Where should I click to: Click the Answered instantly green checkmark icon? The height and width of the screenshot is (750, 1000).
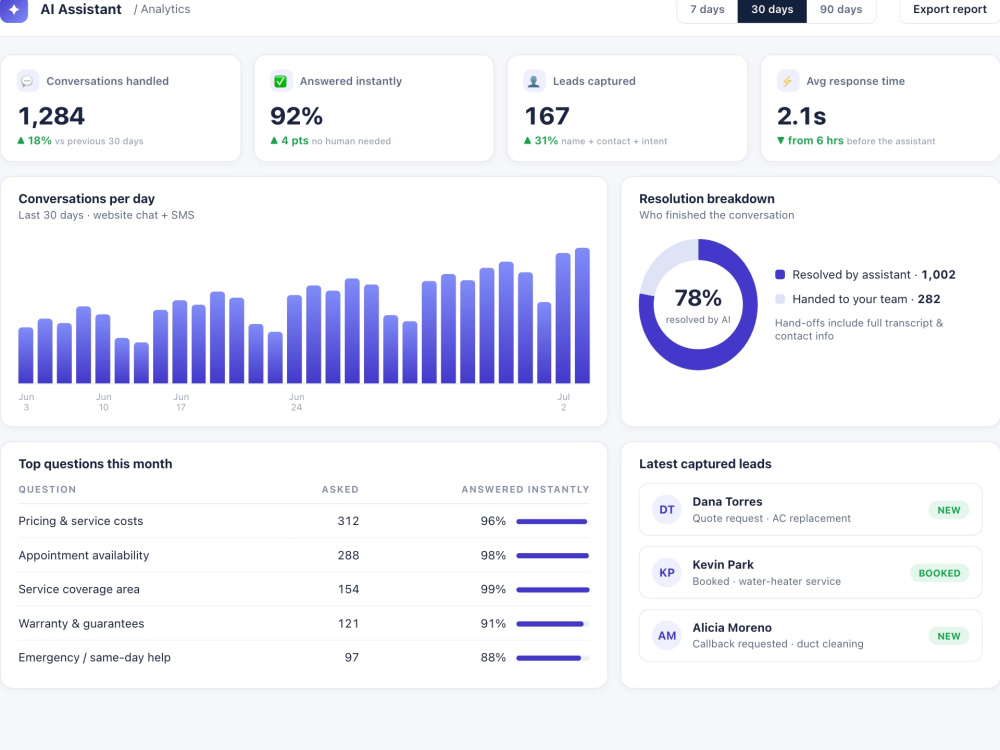(x=281, y=81)
